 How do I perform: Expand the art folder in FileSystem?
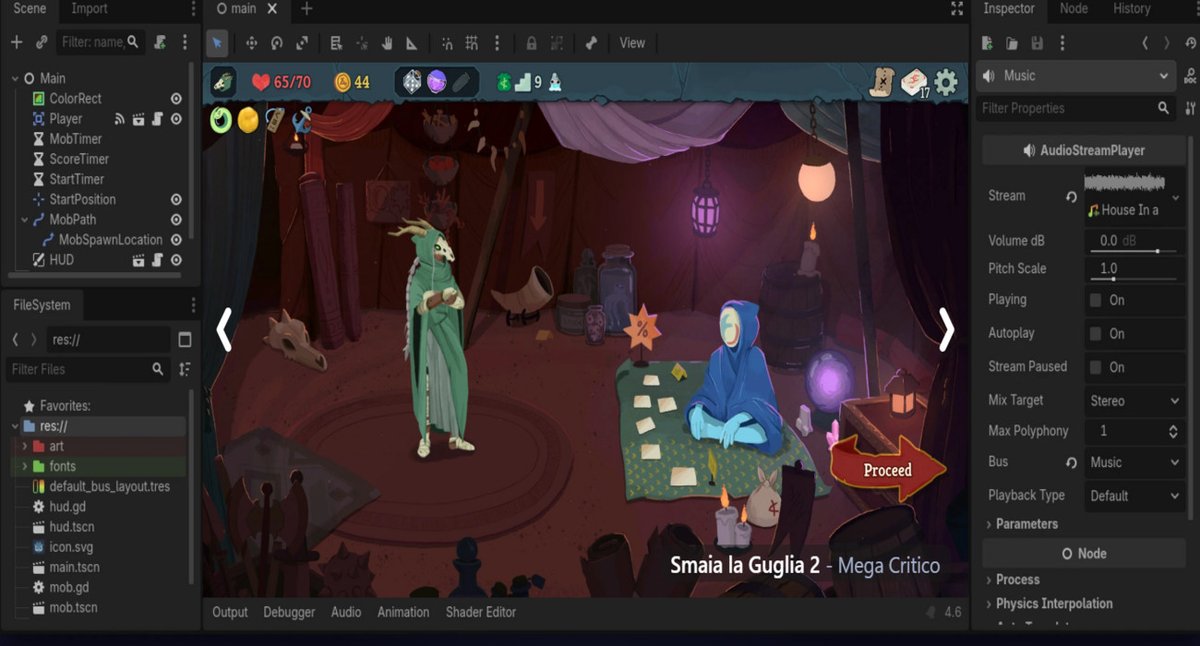point(25,446)
